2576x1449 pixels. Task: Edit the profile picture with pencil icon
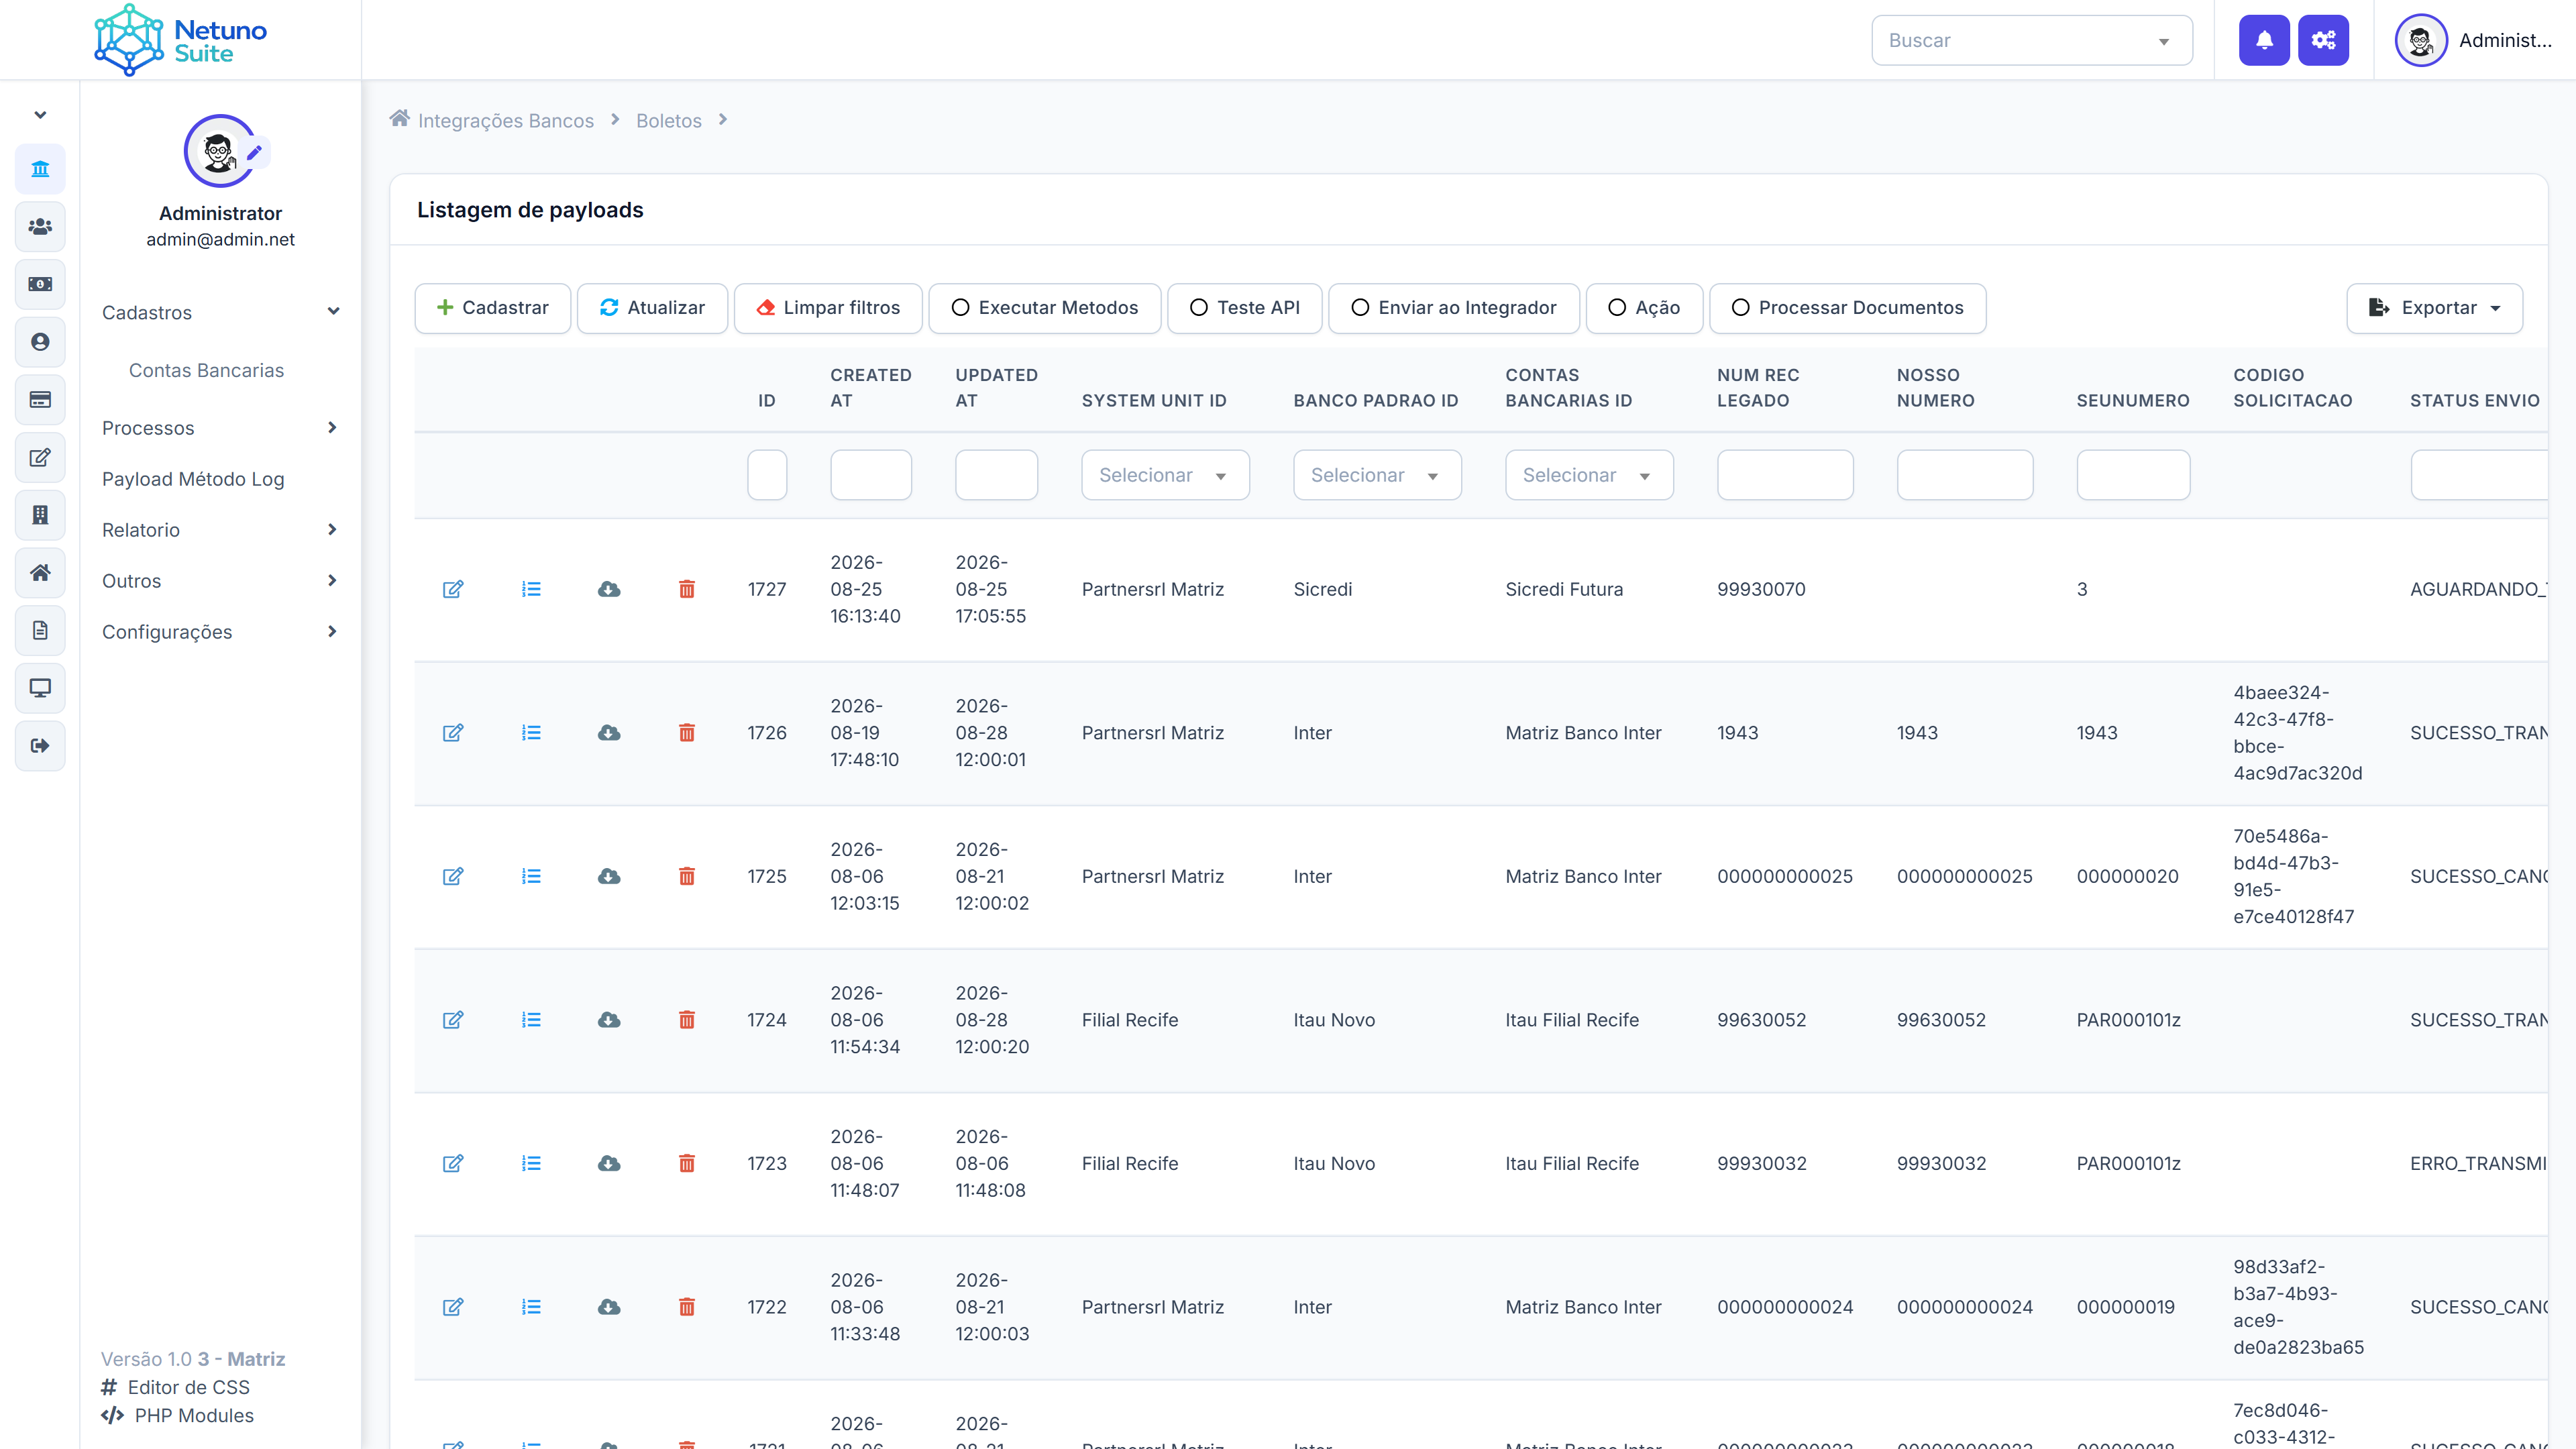254,153
